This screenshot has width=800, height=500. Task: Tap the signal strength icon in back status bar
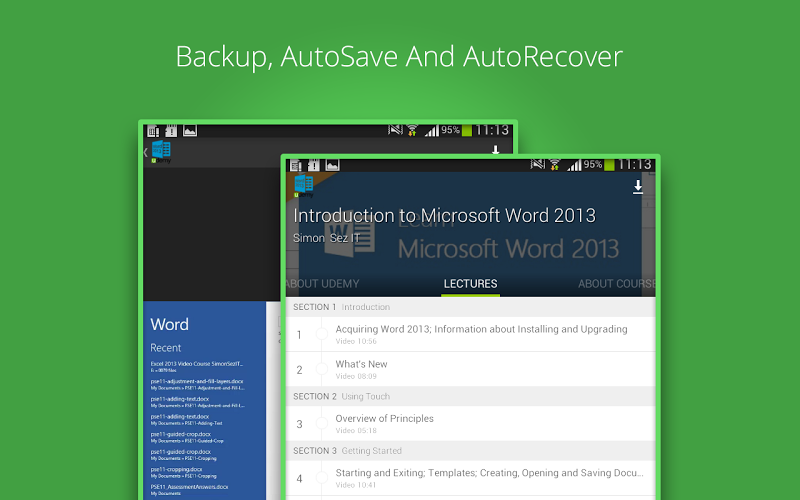click(x=432, y=131)
